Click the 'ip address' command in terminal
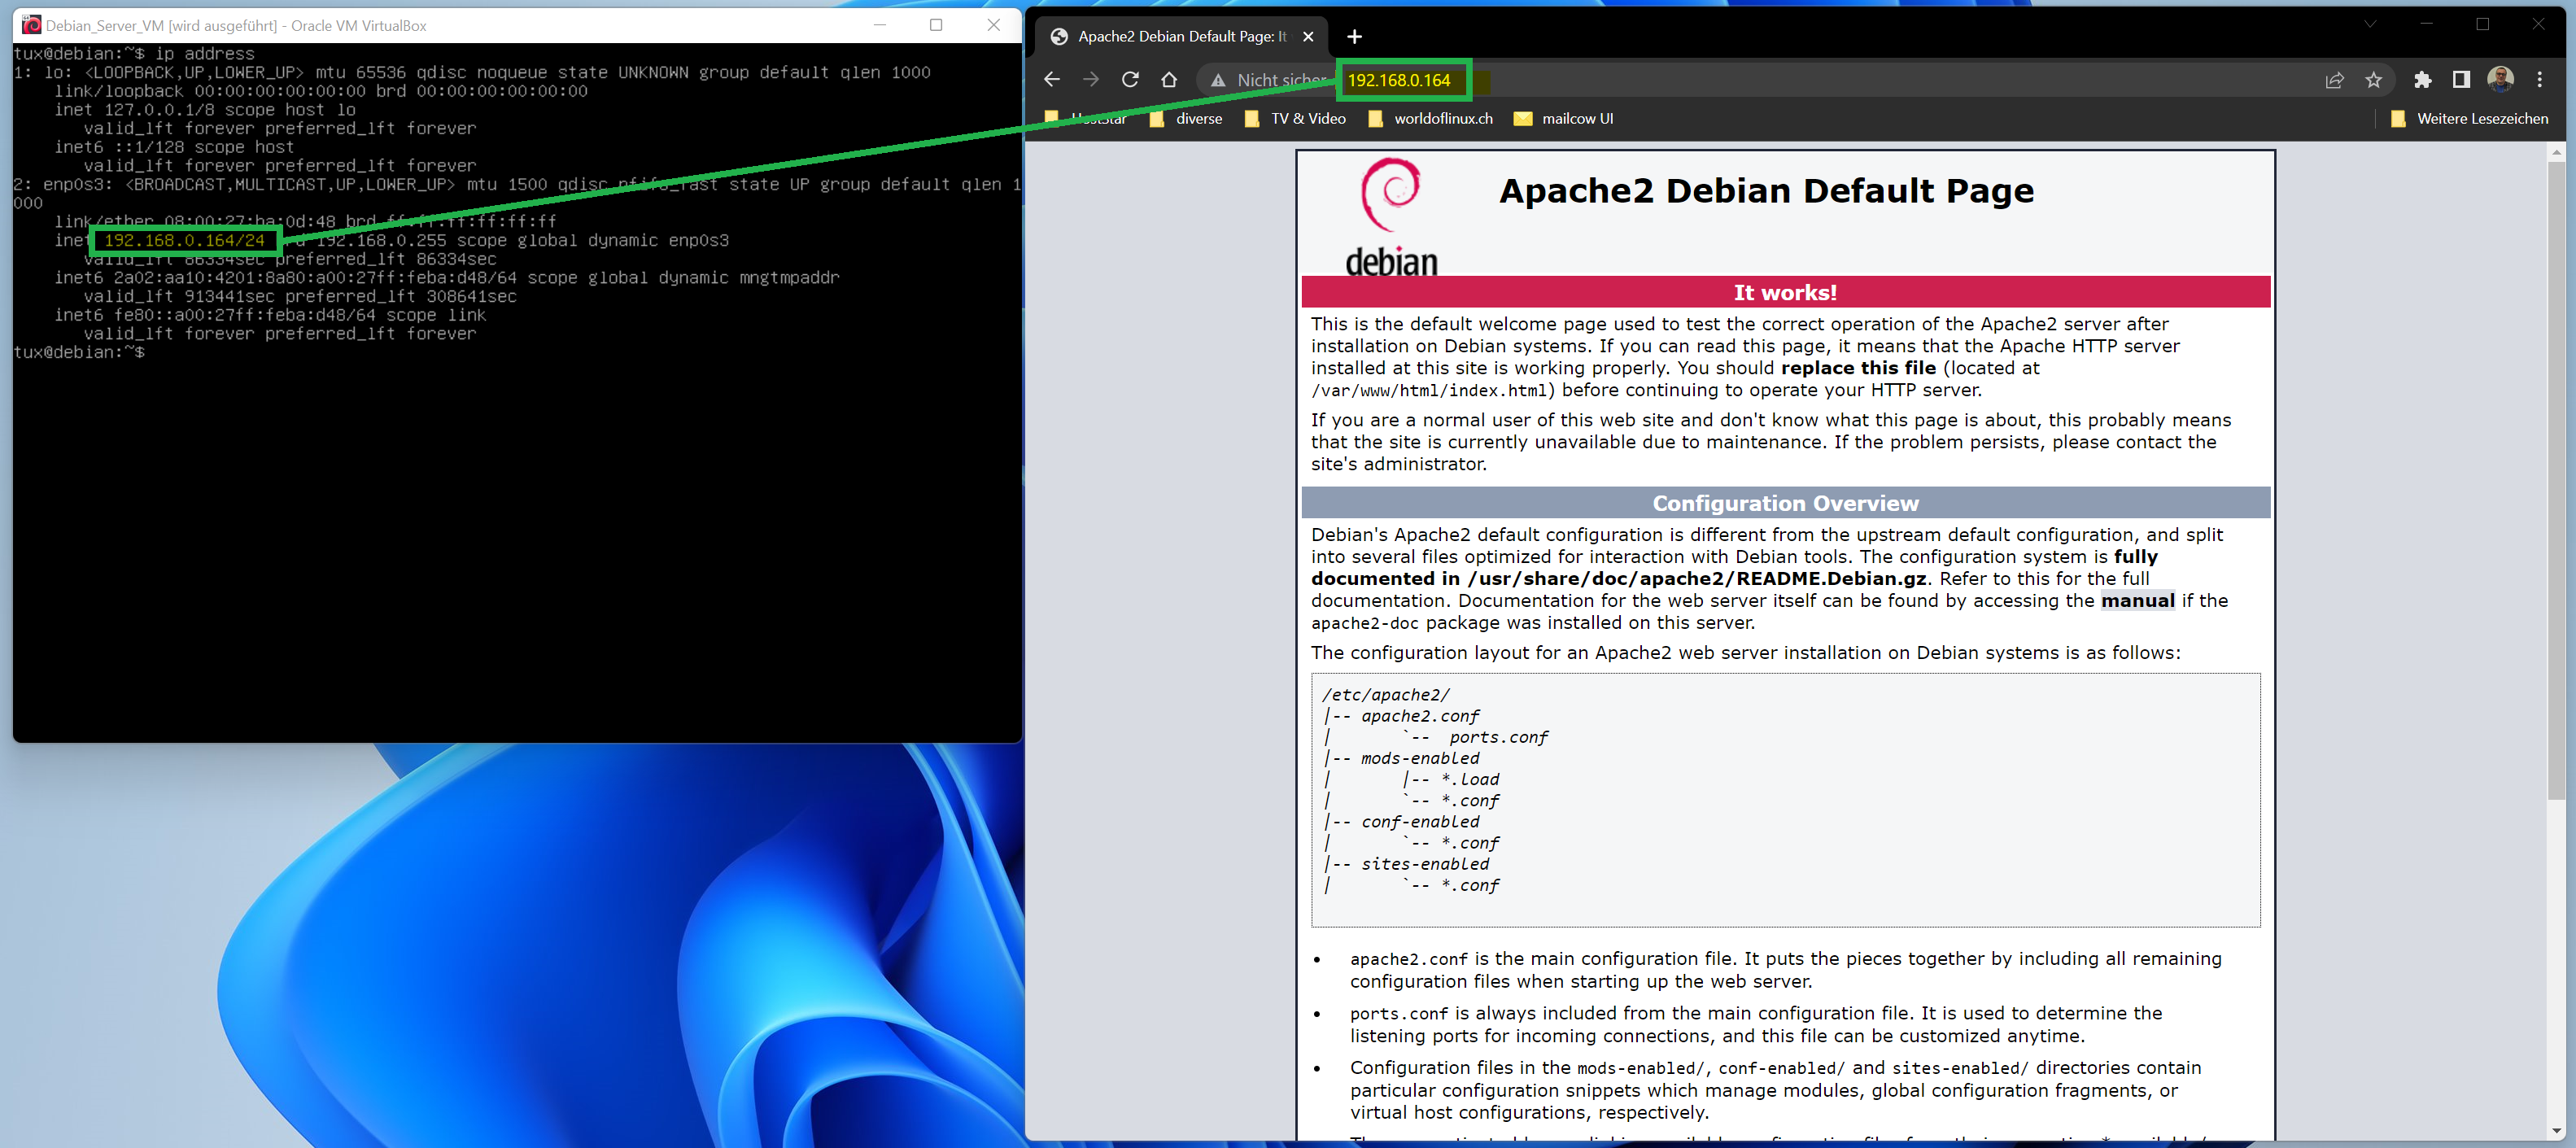Screen dimensions: 2576x1148 (204, 54)
